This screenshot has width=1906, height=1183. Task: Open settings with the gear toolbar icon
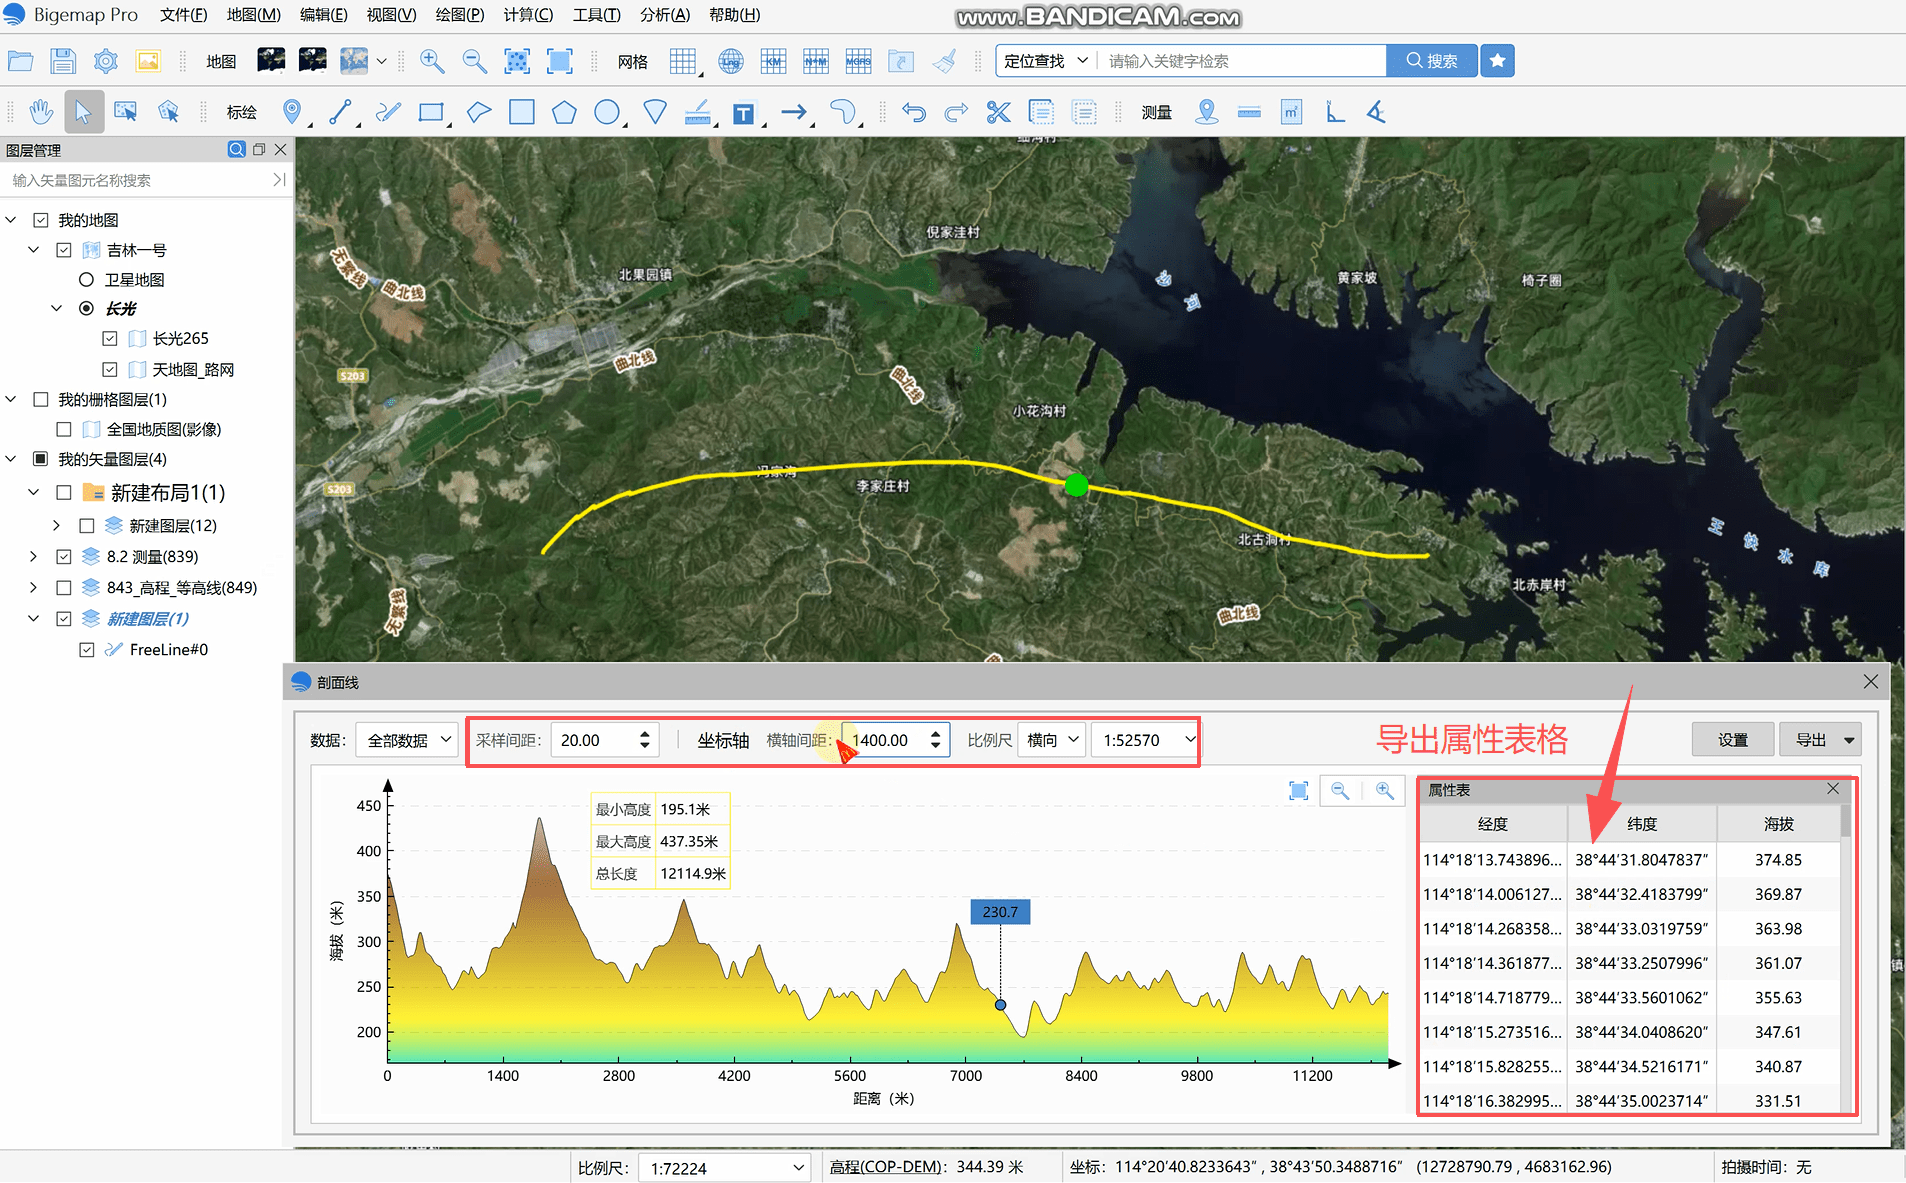[105, 61]
